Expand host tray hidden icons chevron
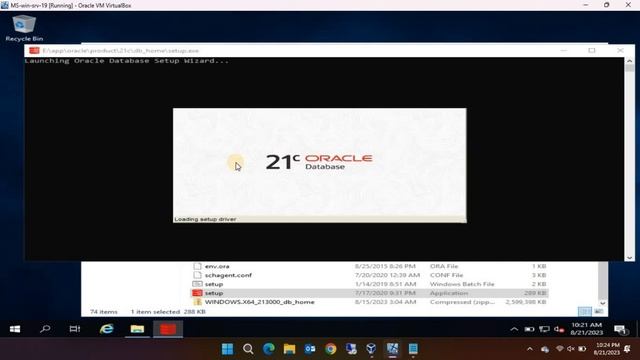Image resolution: width=640 pixels, height=360 pixels. pyautogui.click(x=530, y=349)
